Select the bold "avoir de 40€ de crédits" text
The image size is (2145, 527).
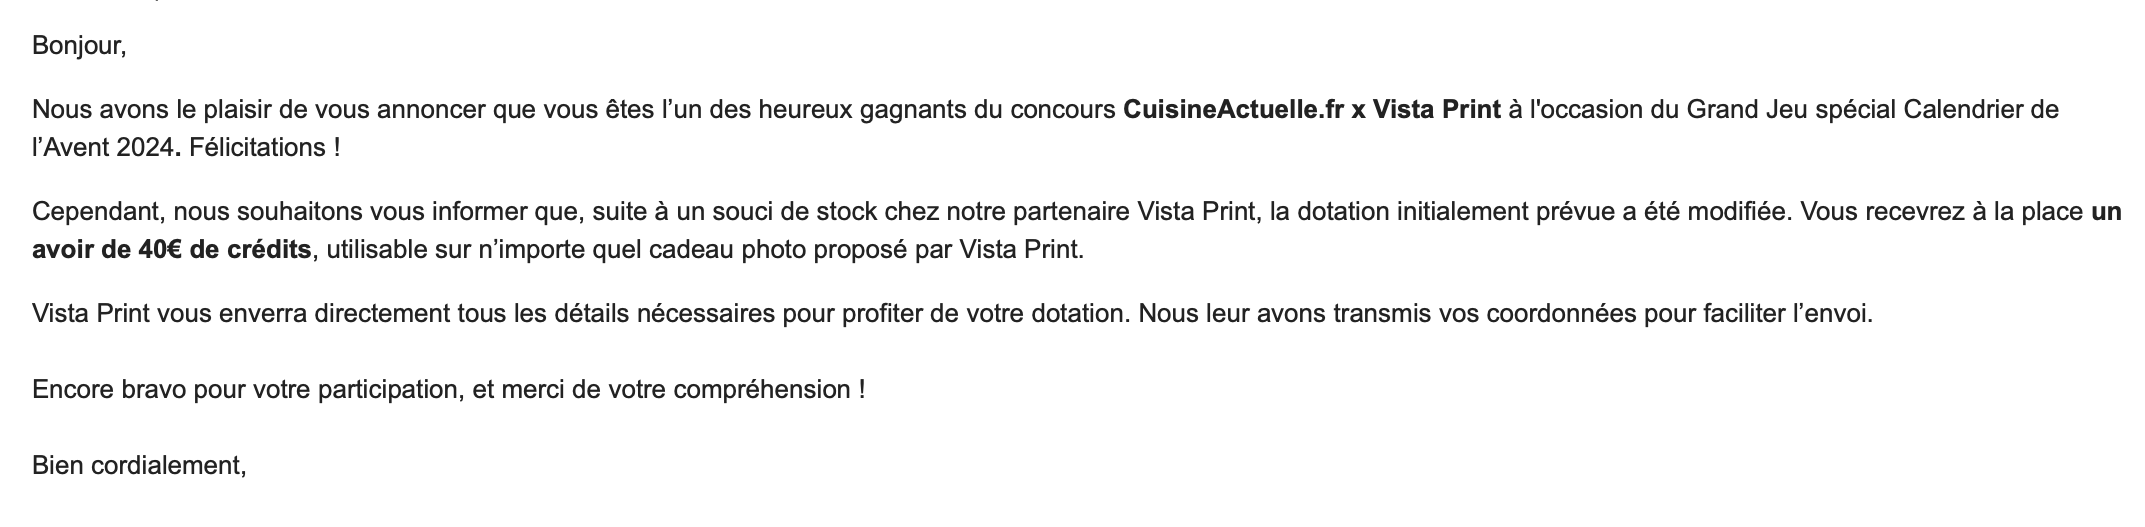click(x=172, y=250)
